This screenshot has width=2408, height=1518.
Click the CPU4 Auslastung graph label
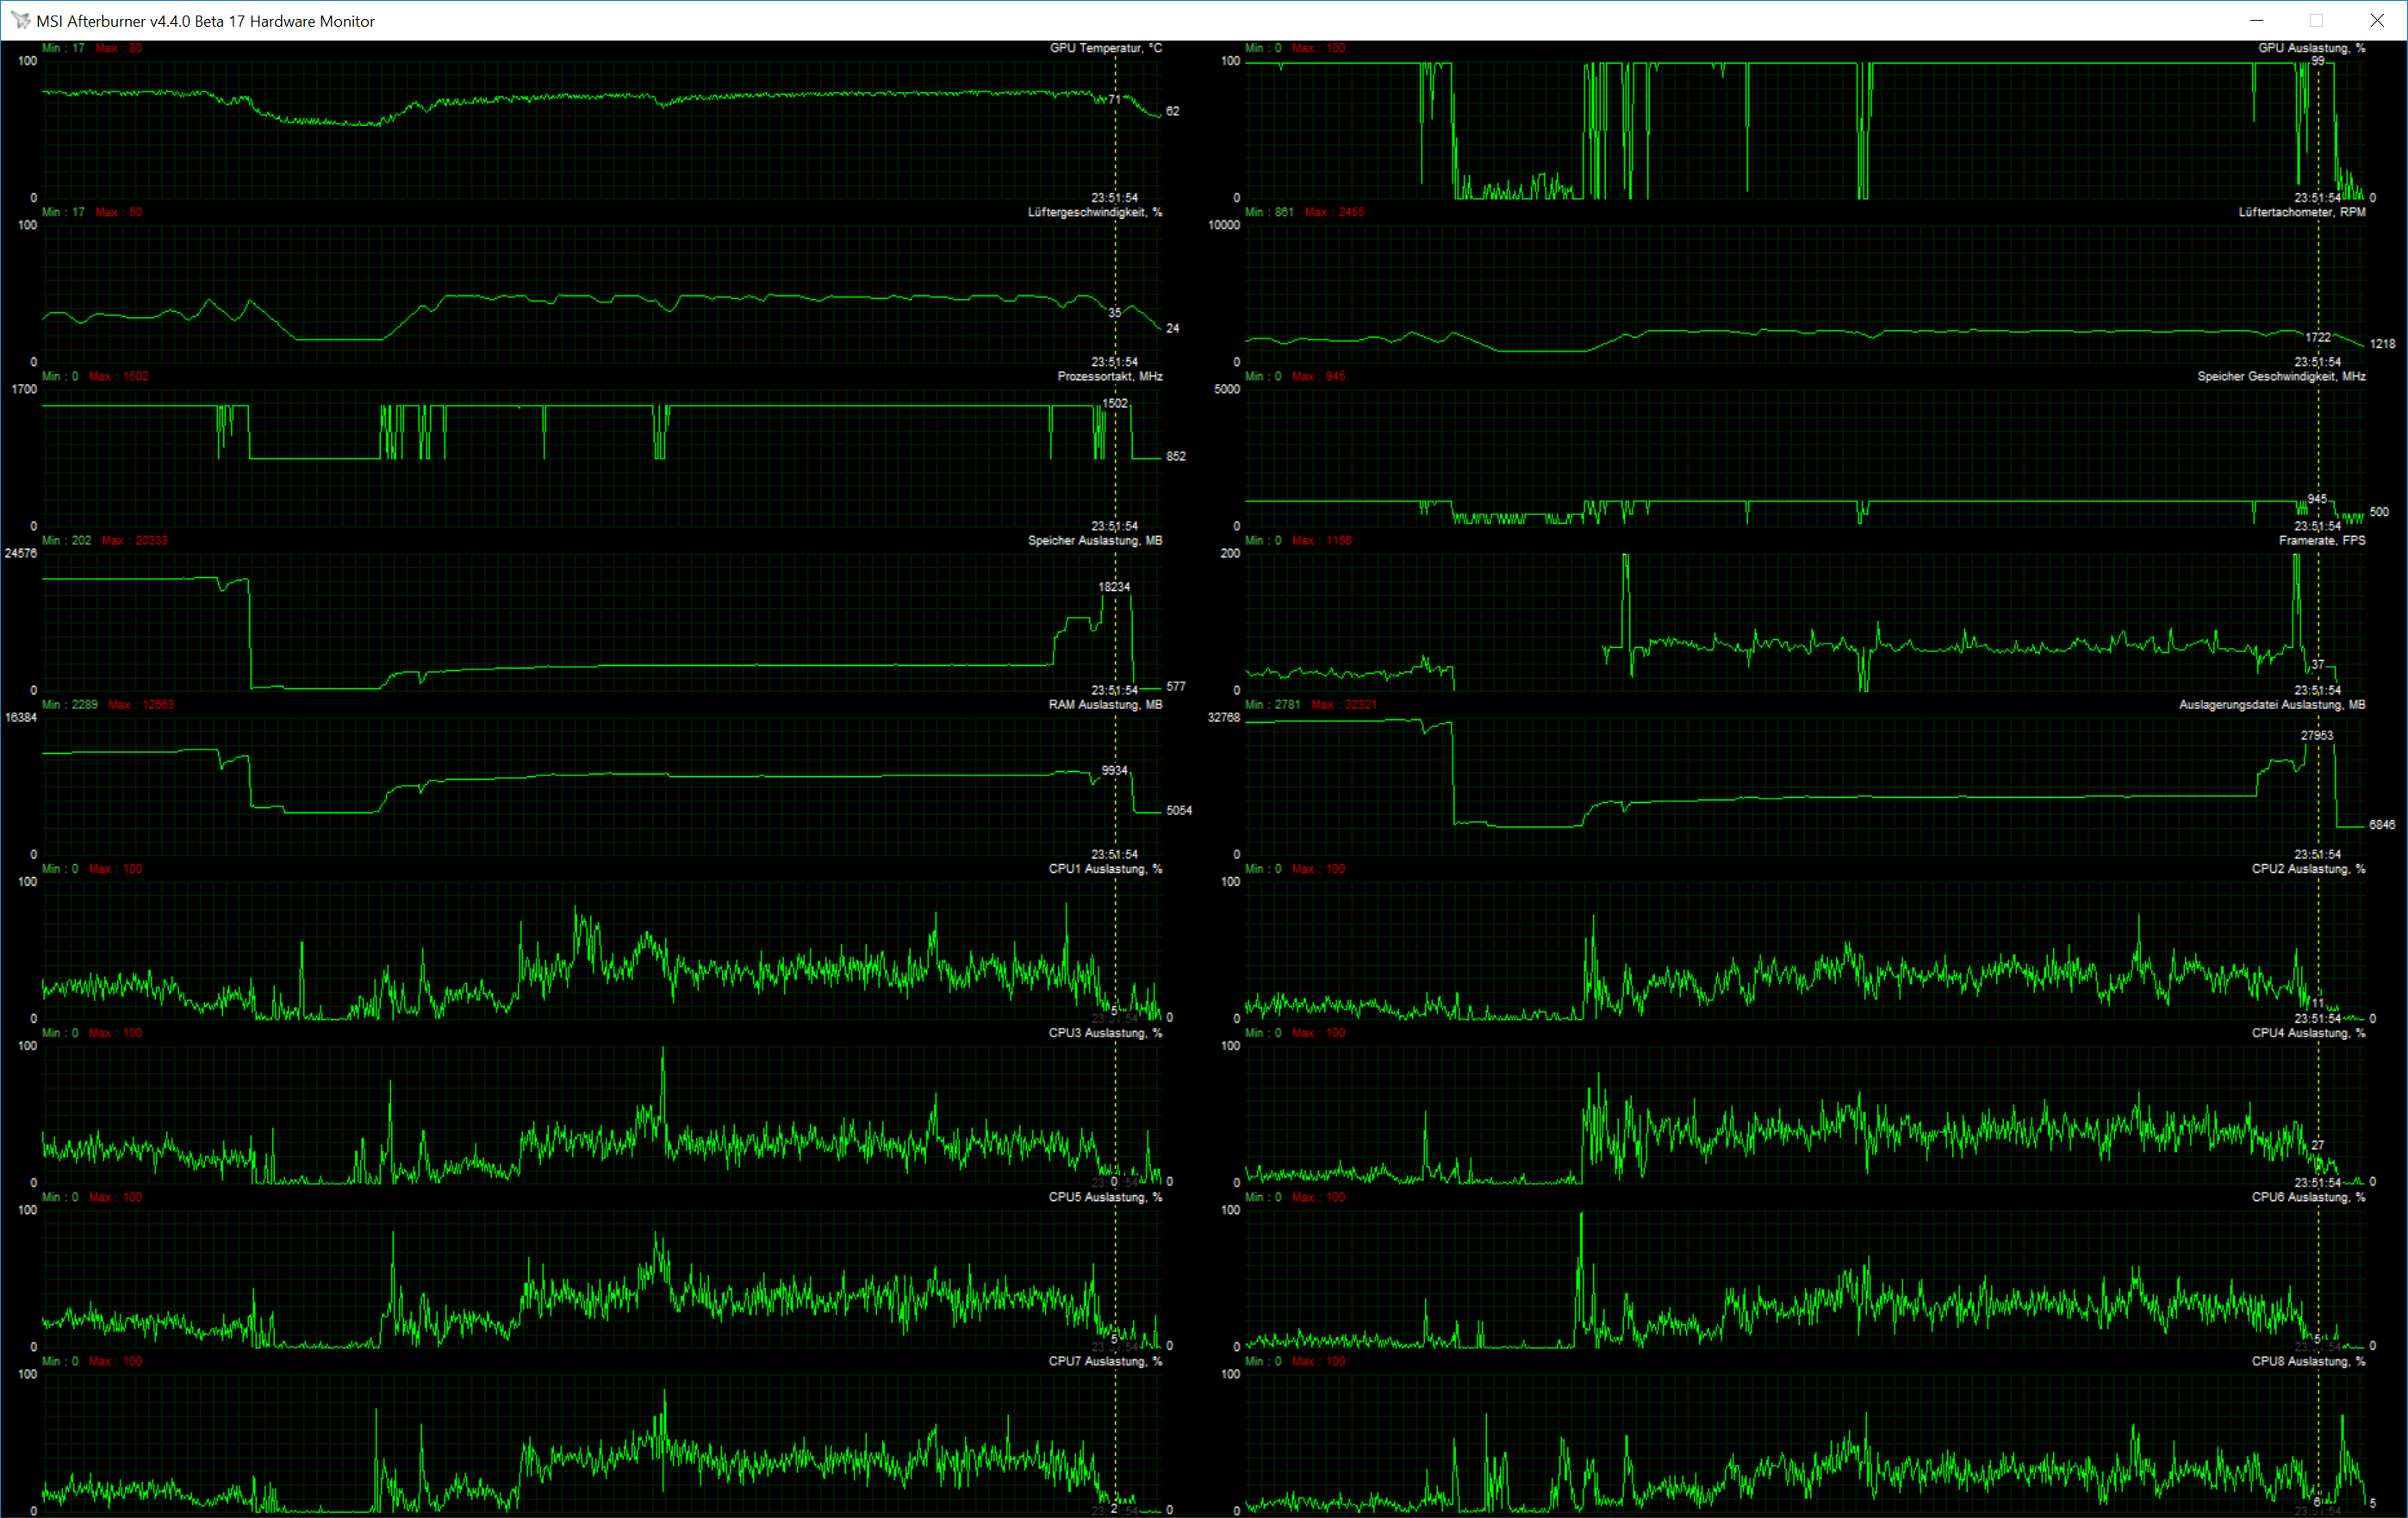[x=2308, y=1033]
